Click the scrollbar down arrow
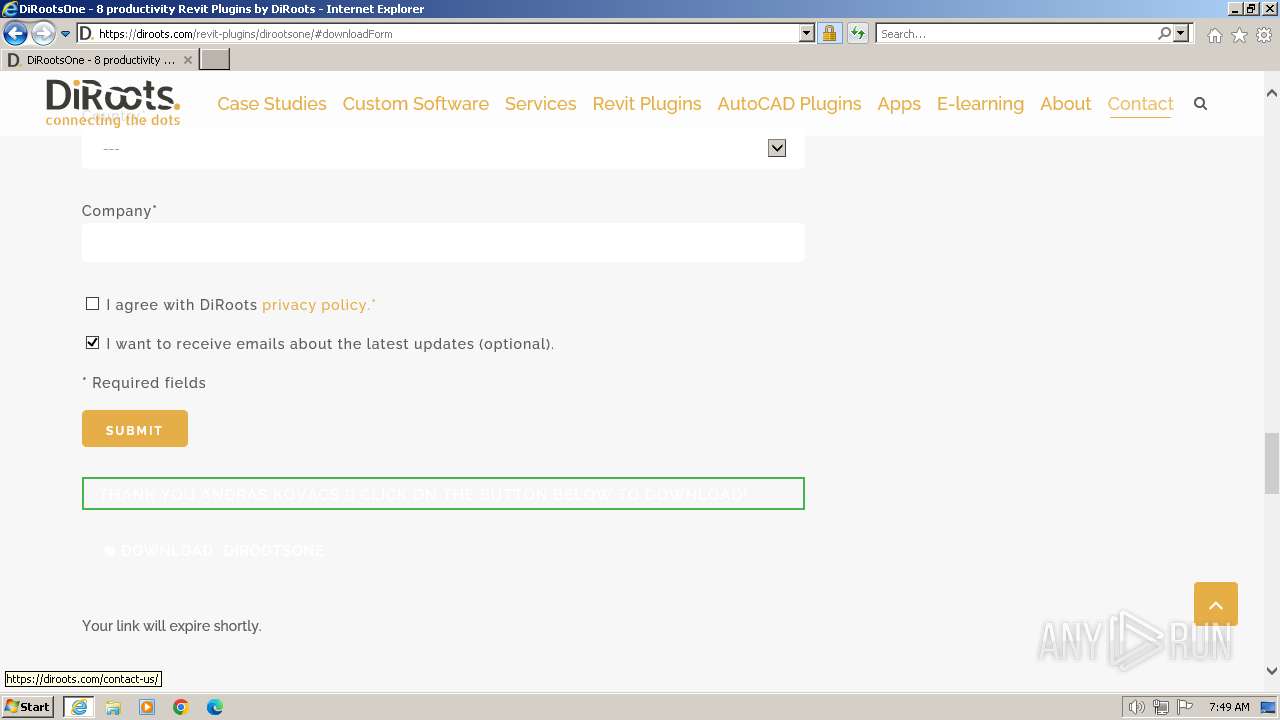This screenshot has height=720, width=1280. point(1272,671)
